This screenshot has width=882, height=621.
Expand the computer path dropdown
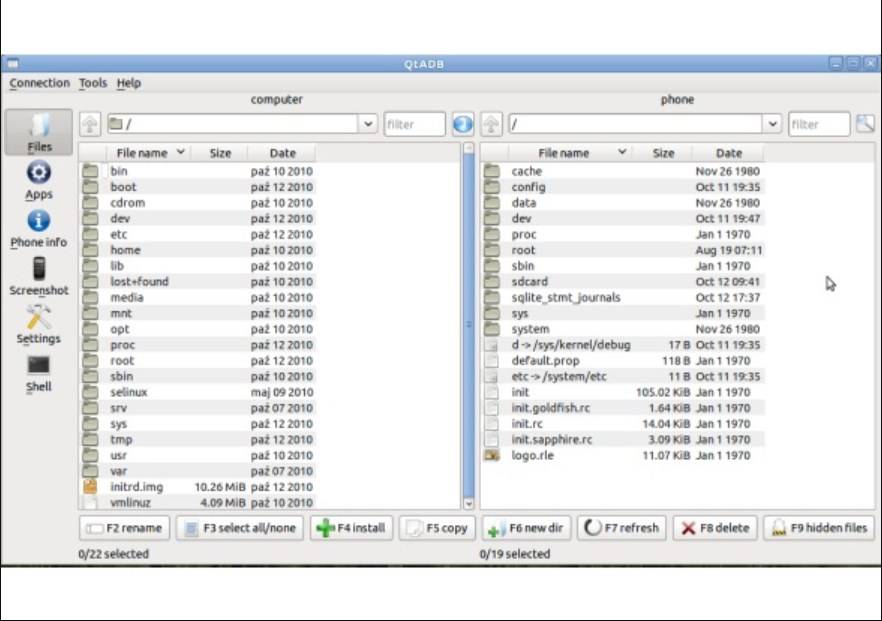click(367, 124)
